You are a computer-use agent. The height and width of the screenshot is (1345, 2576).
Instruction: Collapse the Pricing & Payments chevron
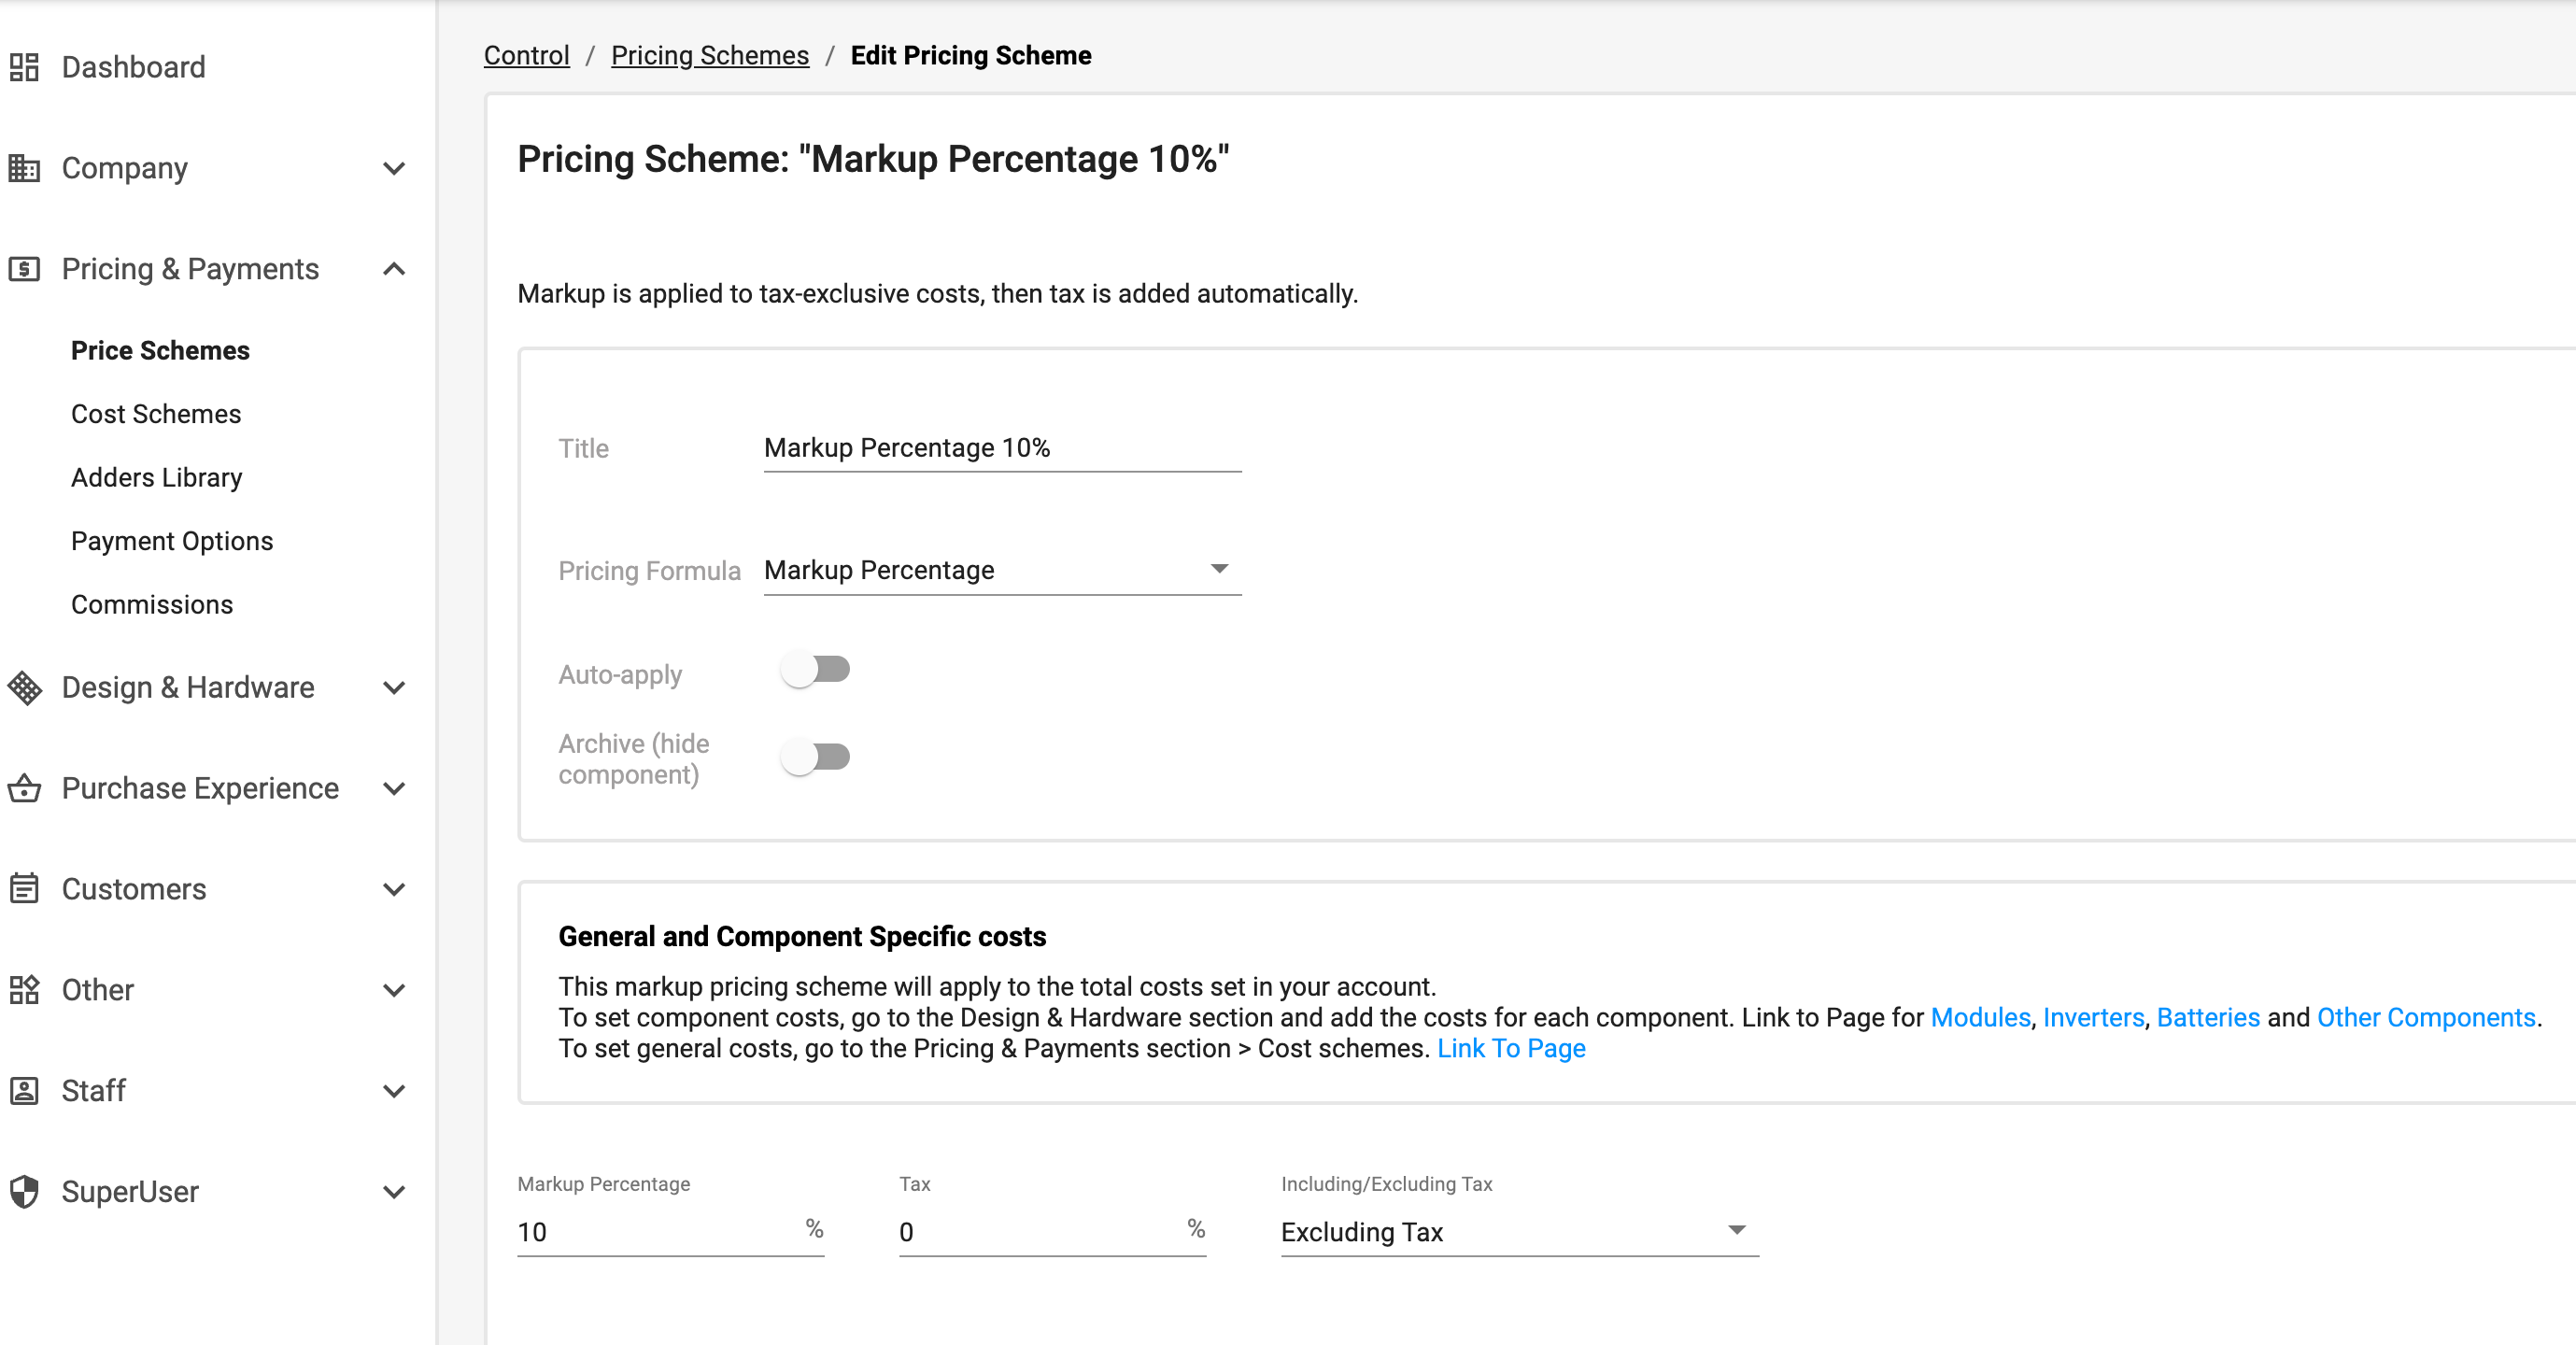point(394,269)
